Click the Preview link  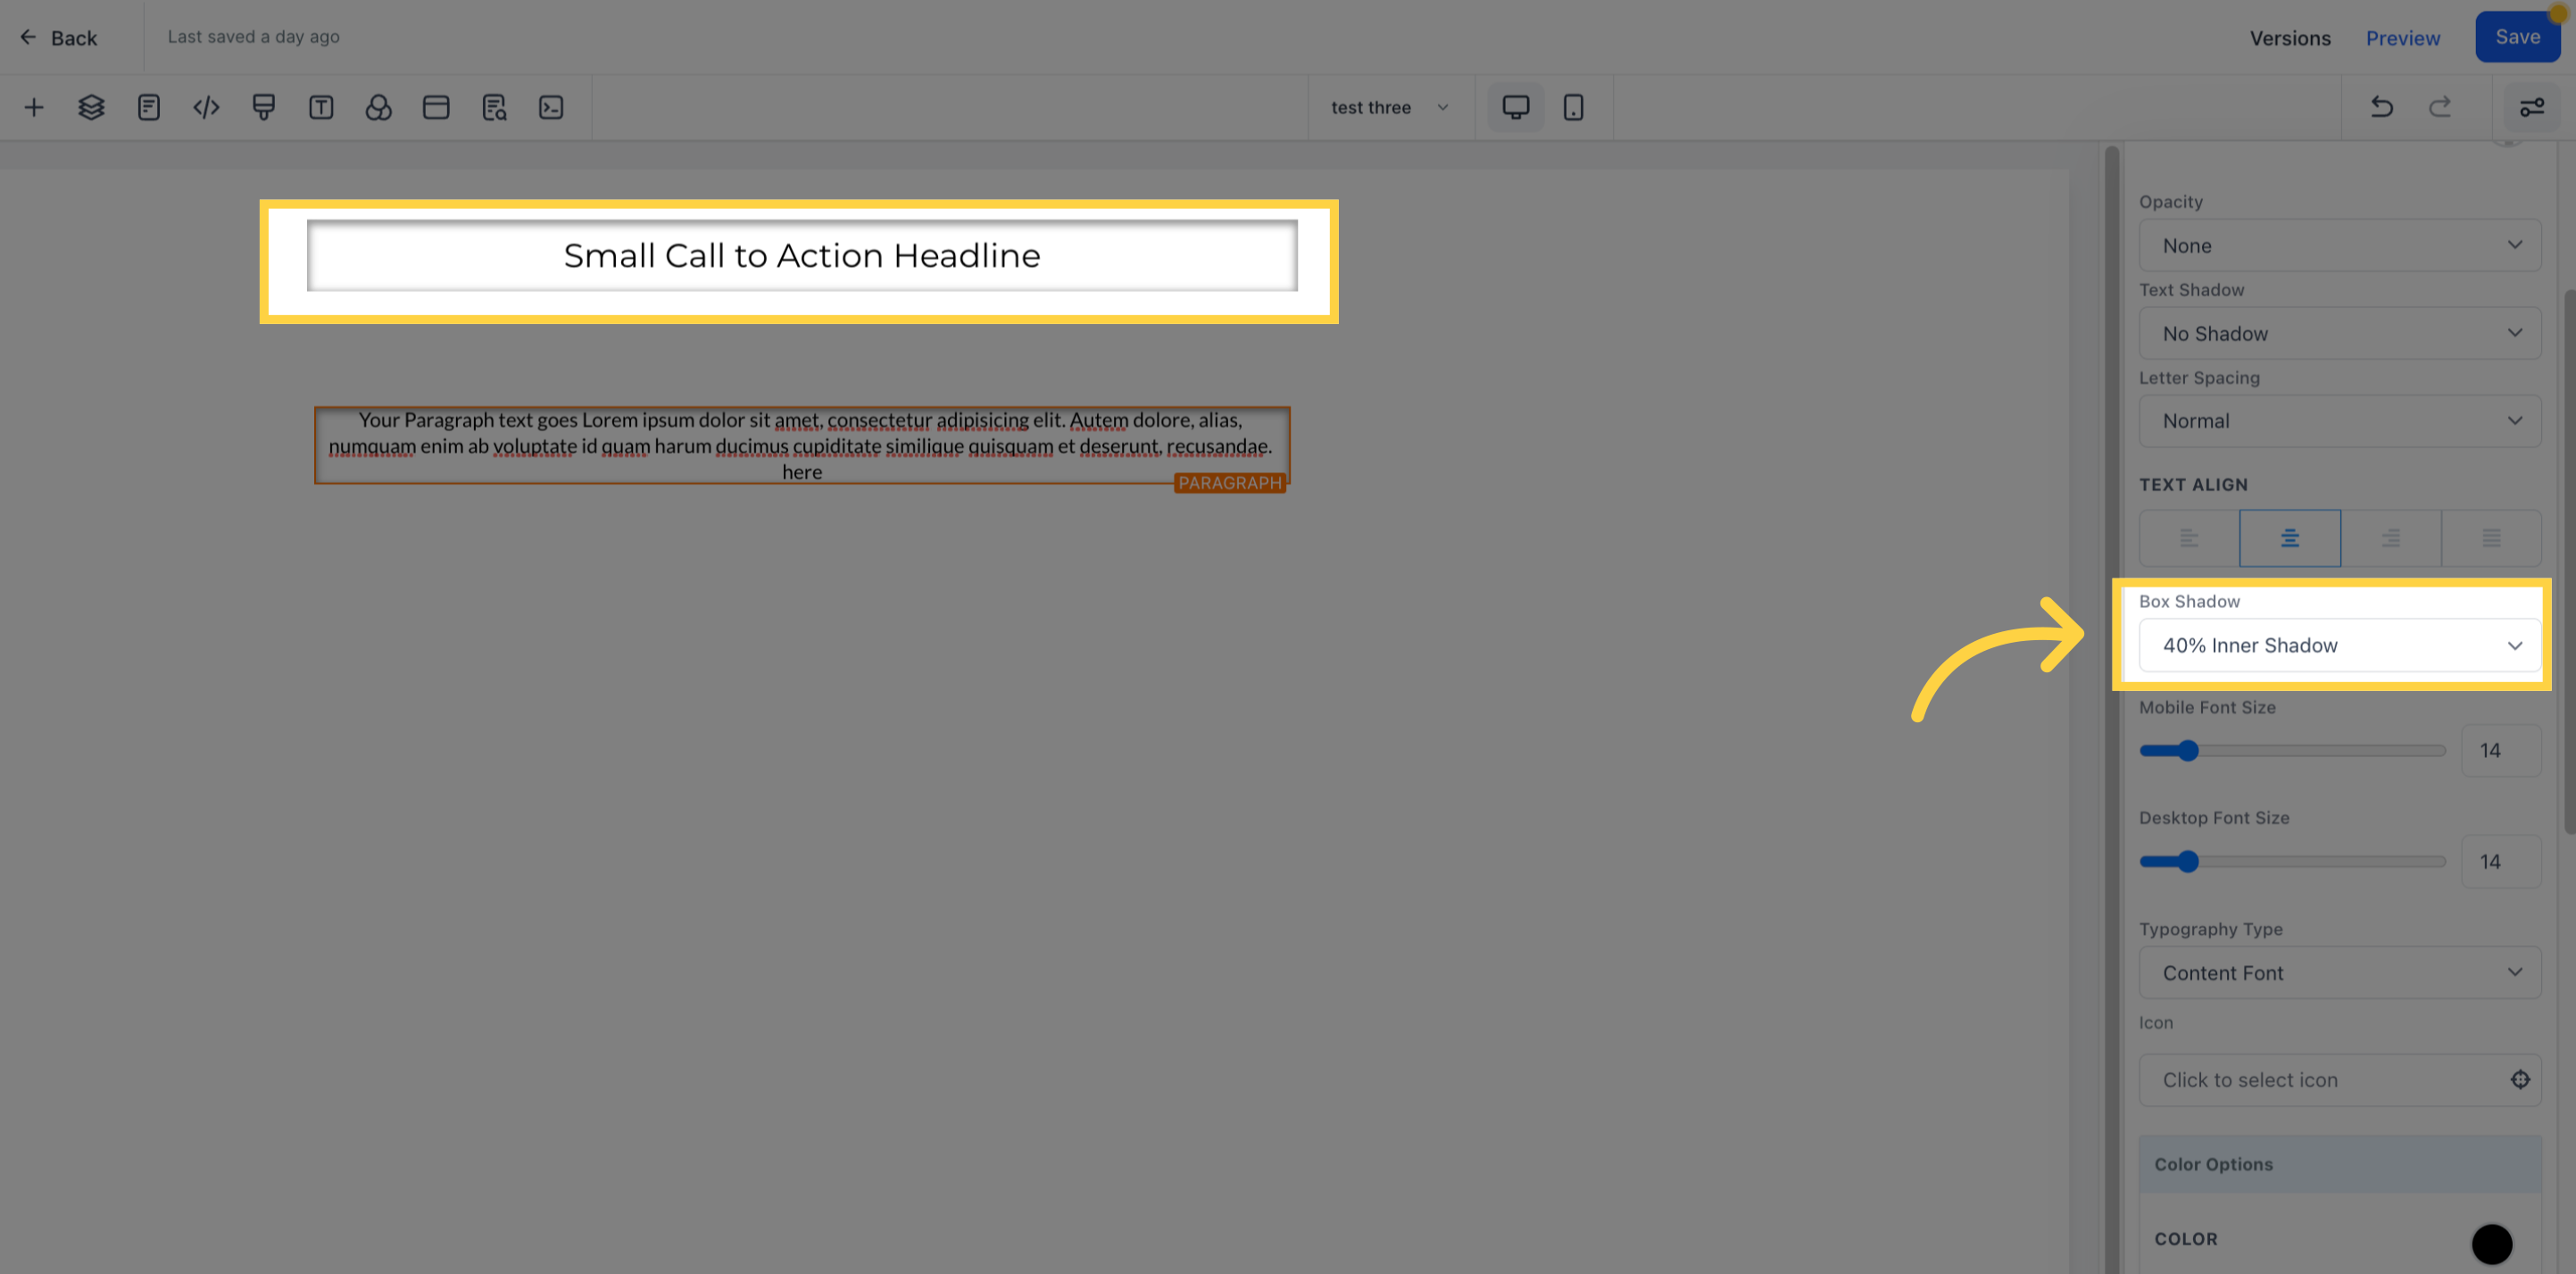point(2402,38)
